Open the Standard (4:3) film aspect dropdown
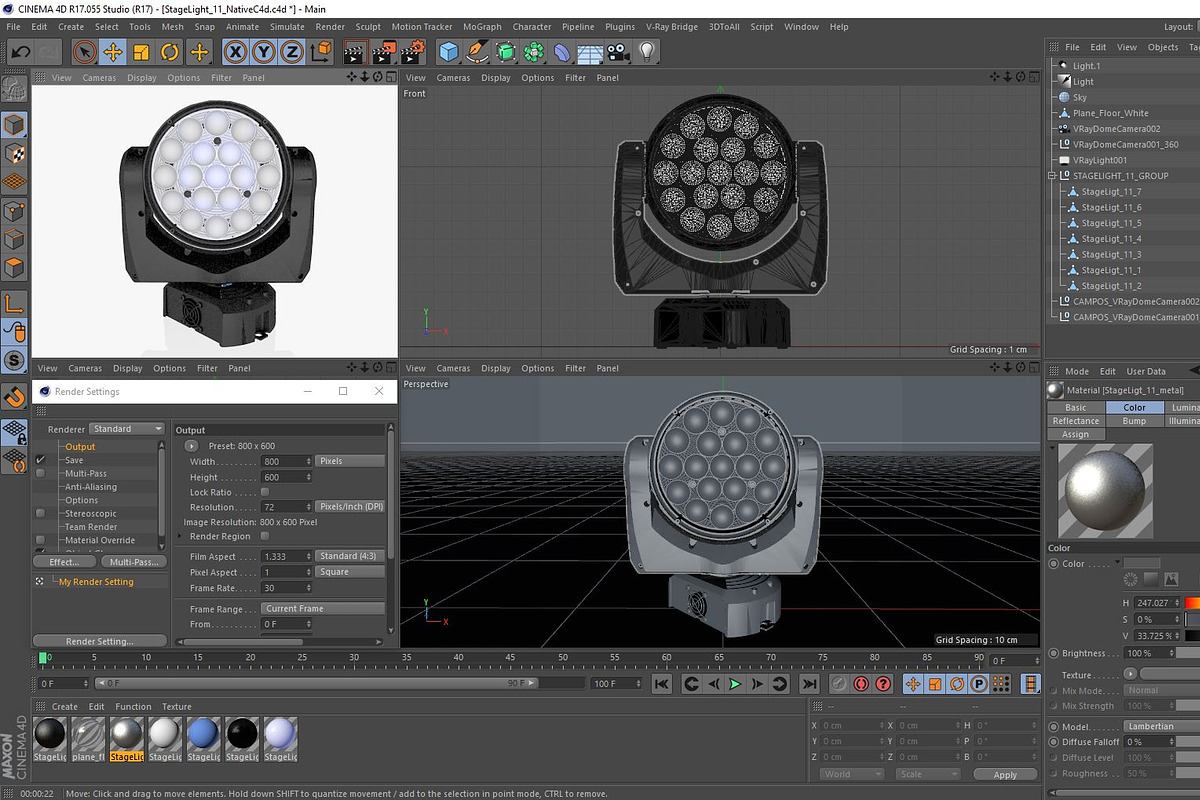1200x800 pixels. (350, 556)
